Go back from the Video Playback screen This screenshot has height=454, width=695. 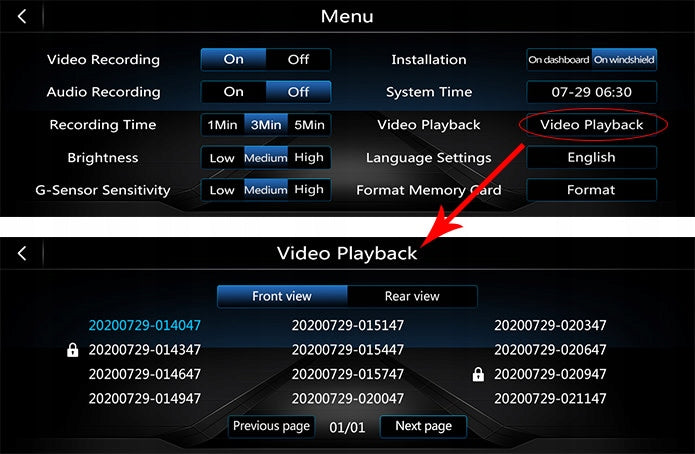[22, 254]
